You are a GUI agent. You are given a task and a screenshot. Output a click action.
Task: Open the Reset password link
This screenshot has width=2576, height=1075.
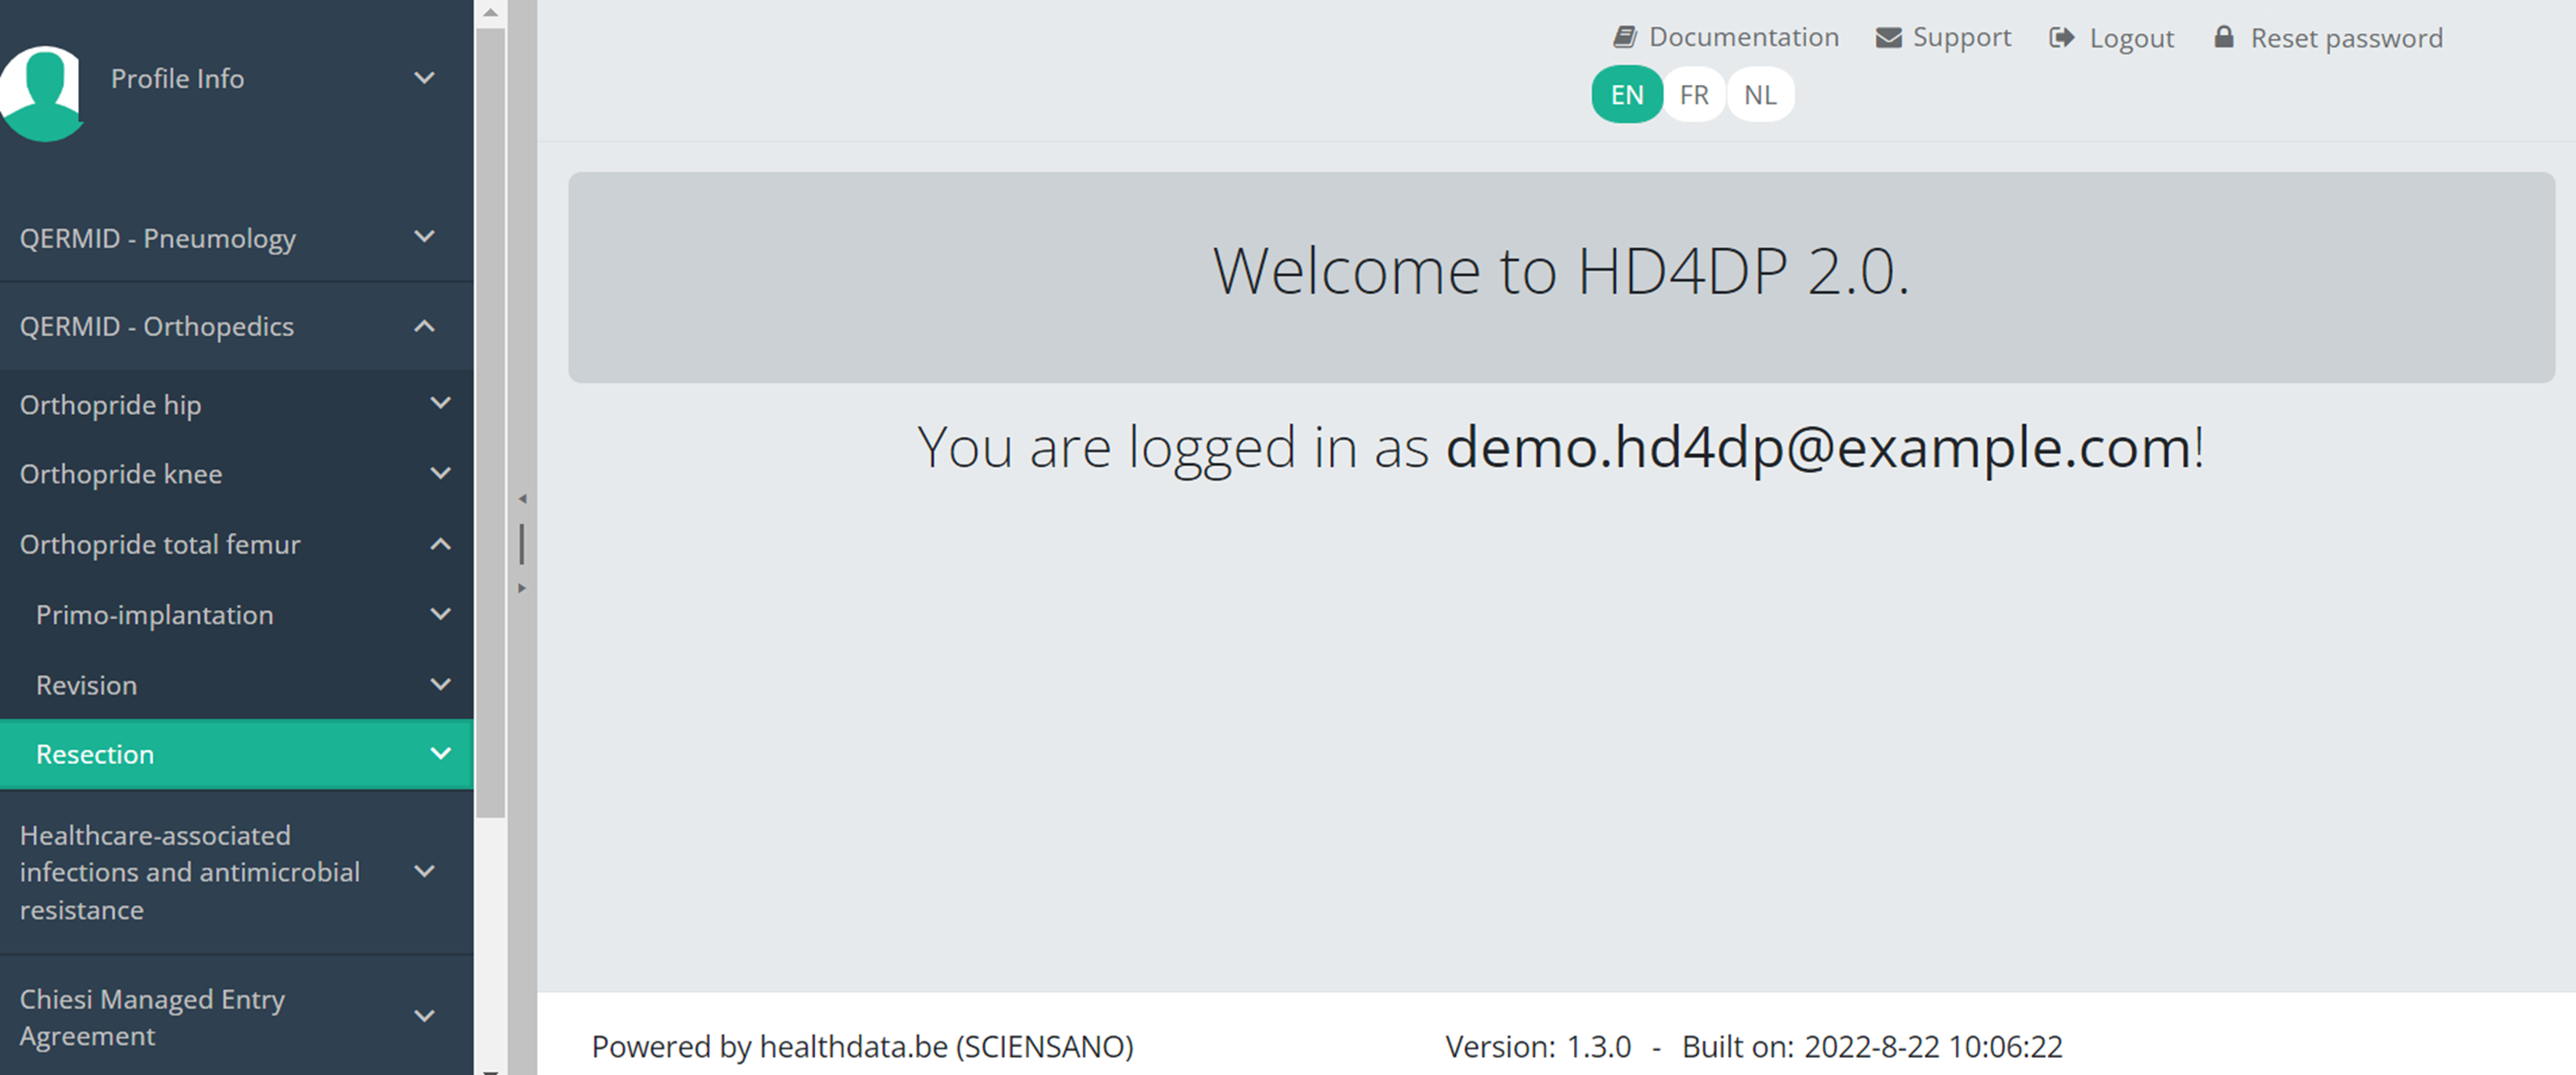pos(2345,38)
